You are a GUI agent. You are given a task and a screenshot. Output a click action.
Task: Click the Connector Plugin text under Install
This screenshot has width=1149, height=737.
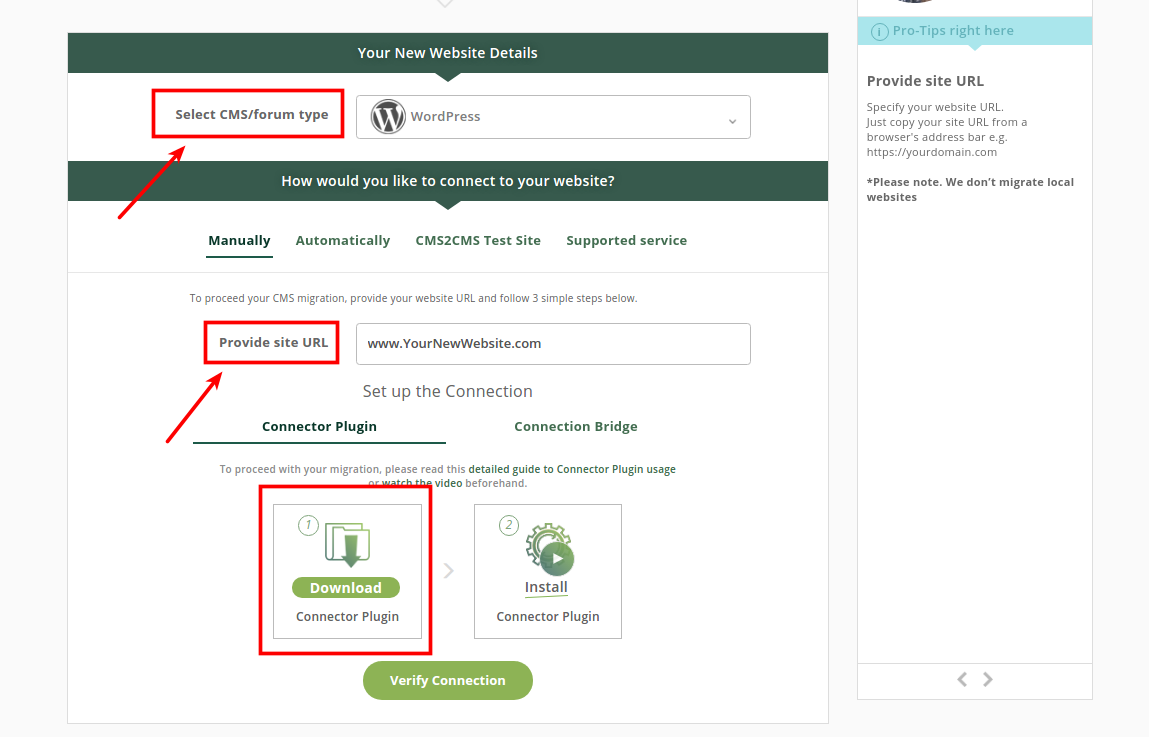coord(548,617)
